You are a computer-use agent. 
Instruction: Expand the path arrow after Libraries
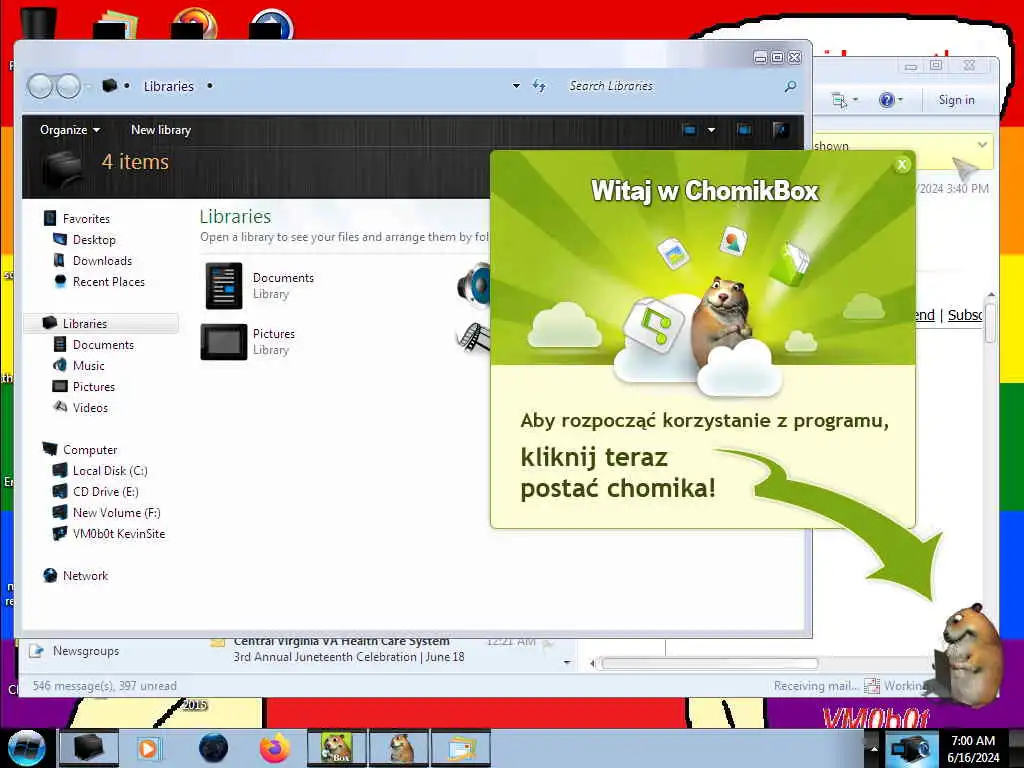(210, 86)
